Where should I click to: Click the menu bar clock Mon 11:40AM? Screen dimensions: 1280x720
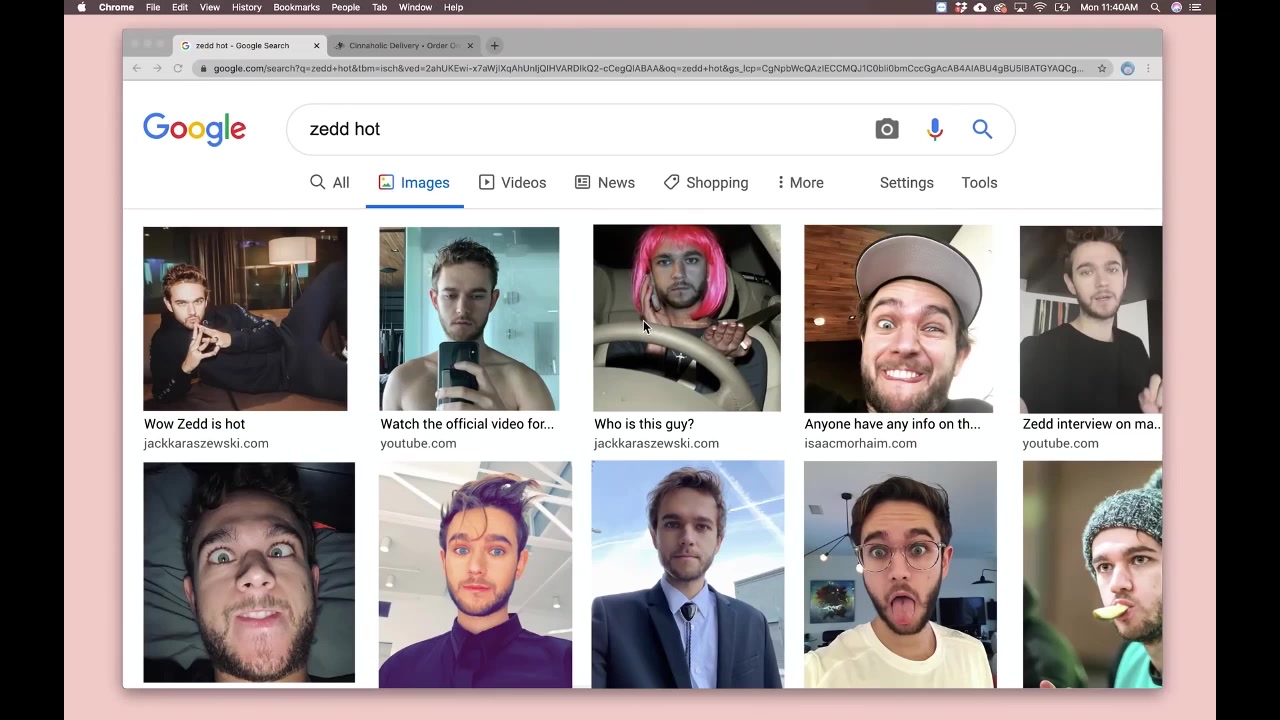tap(1109, 7)
